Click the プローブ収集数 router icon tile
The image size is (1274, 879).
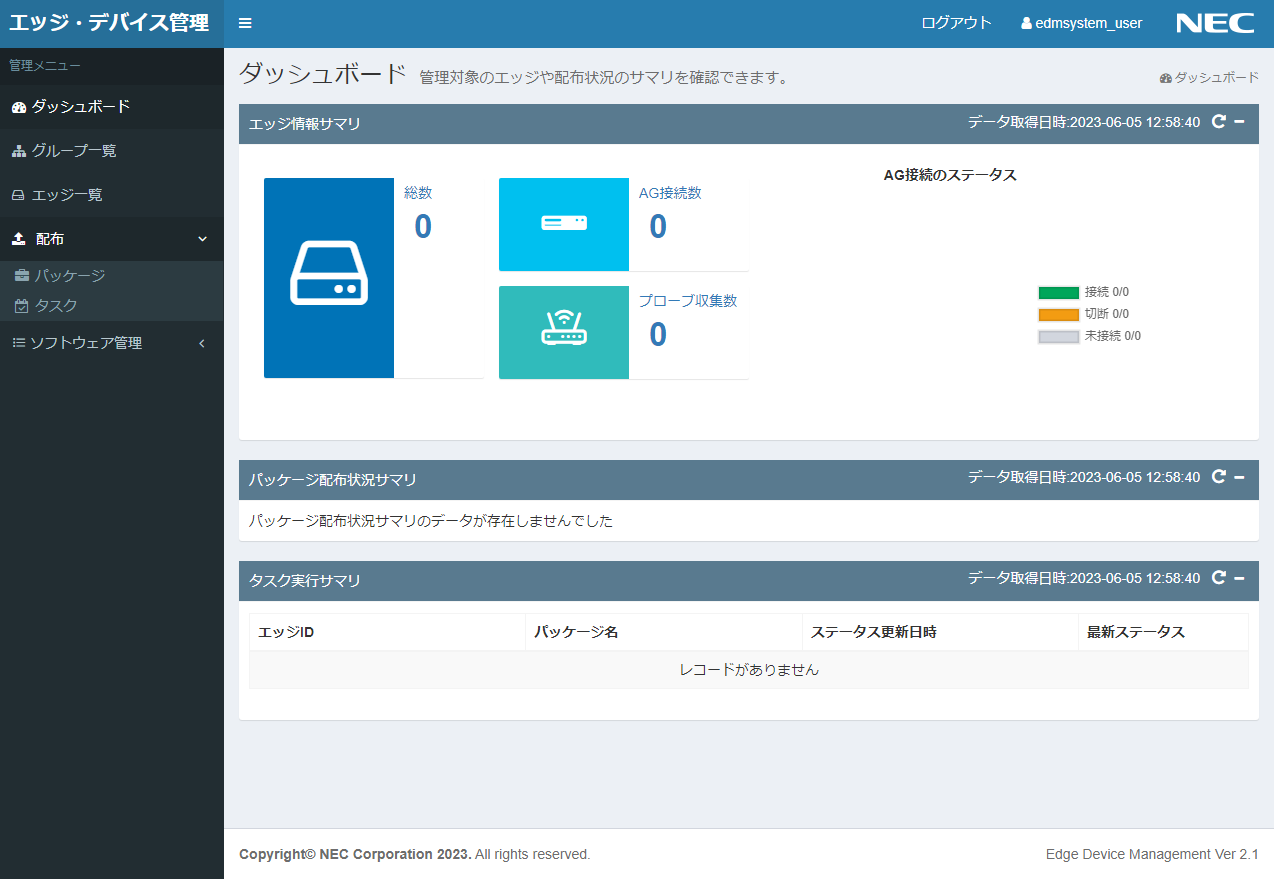[x=564, y=332]
